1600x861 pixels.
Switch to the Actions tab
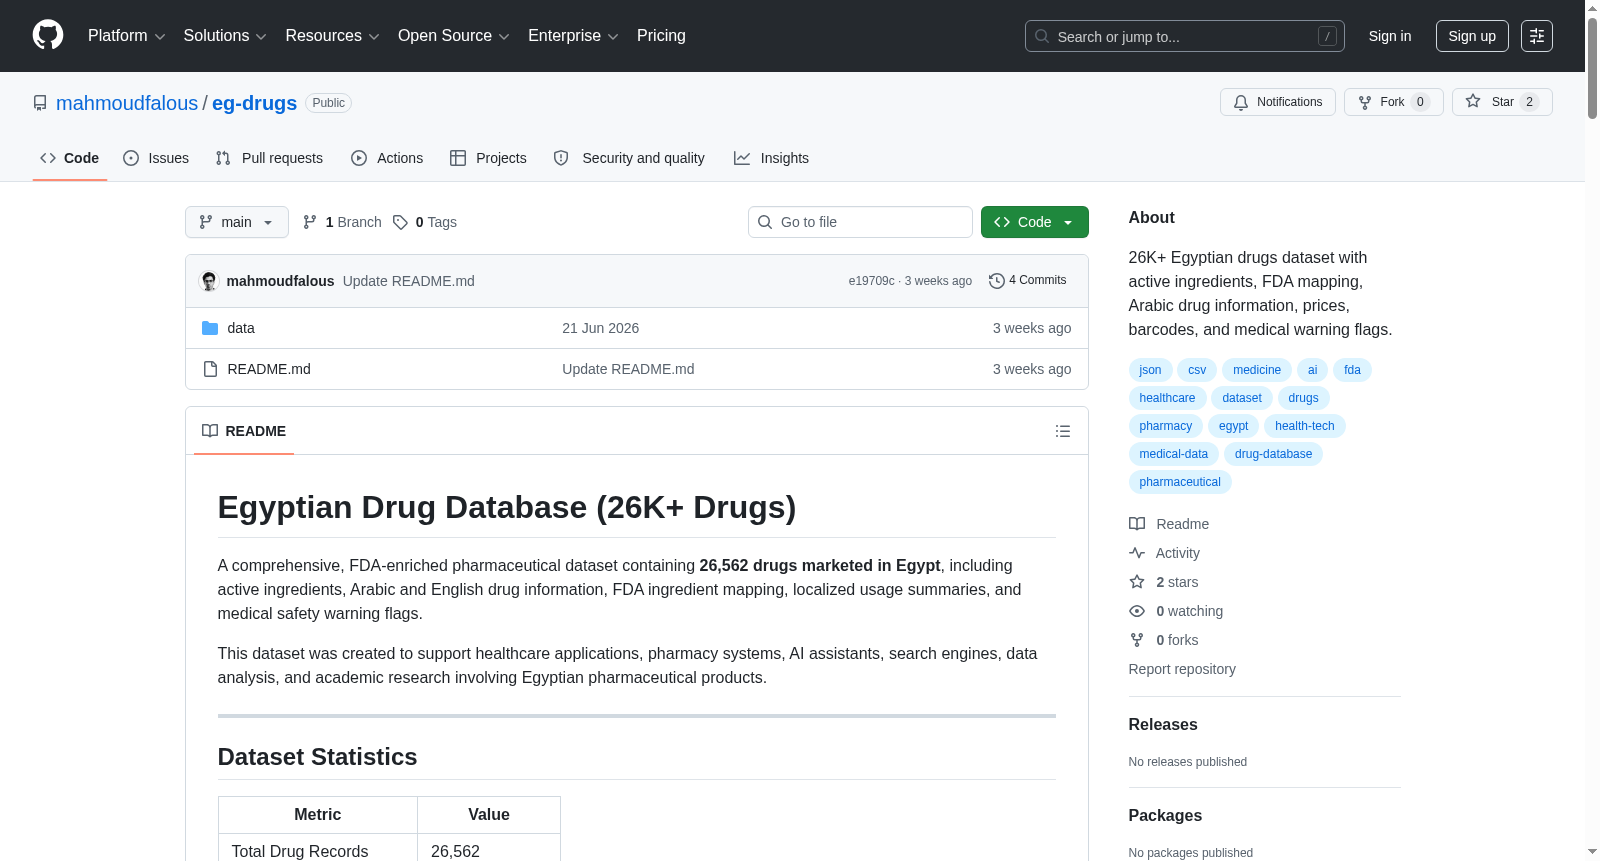[x=387, y=158]
